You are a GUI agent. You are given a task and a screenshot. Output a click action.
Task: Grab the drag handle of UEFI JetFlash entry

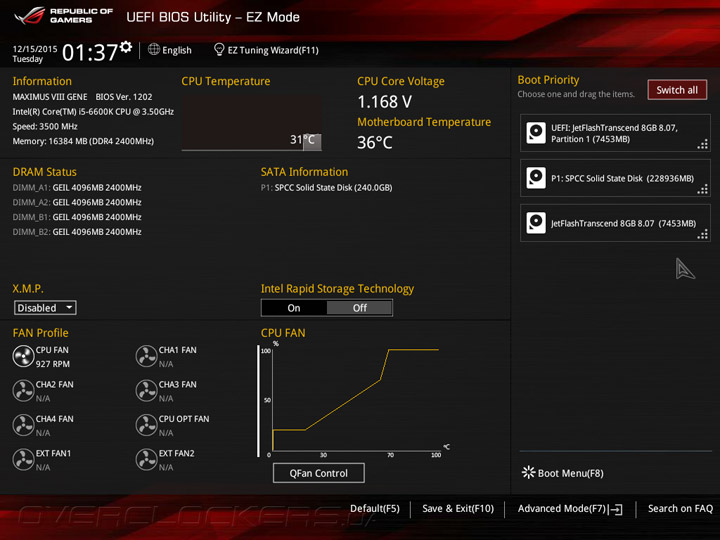(x=703, y=145)
